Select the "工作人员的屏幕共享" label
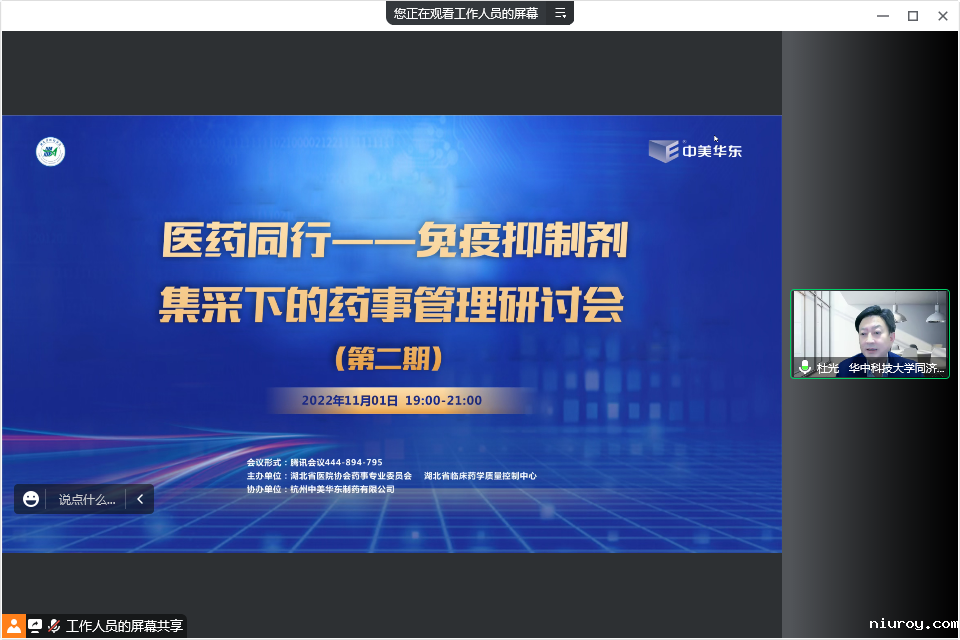Screen dimensions: 960x640 pos(124,626)
